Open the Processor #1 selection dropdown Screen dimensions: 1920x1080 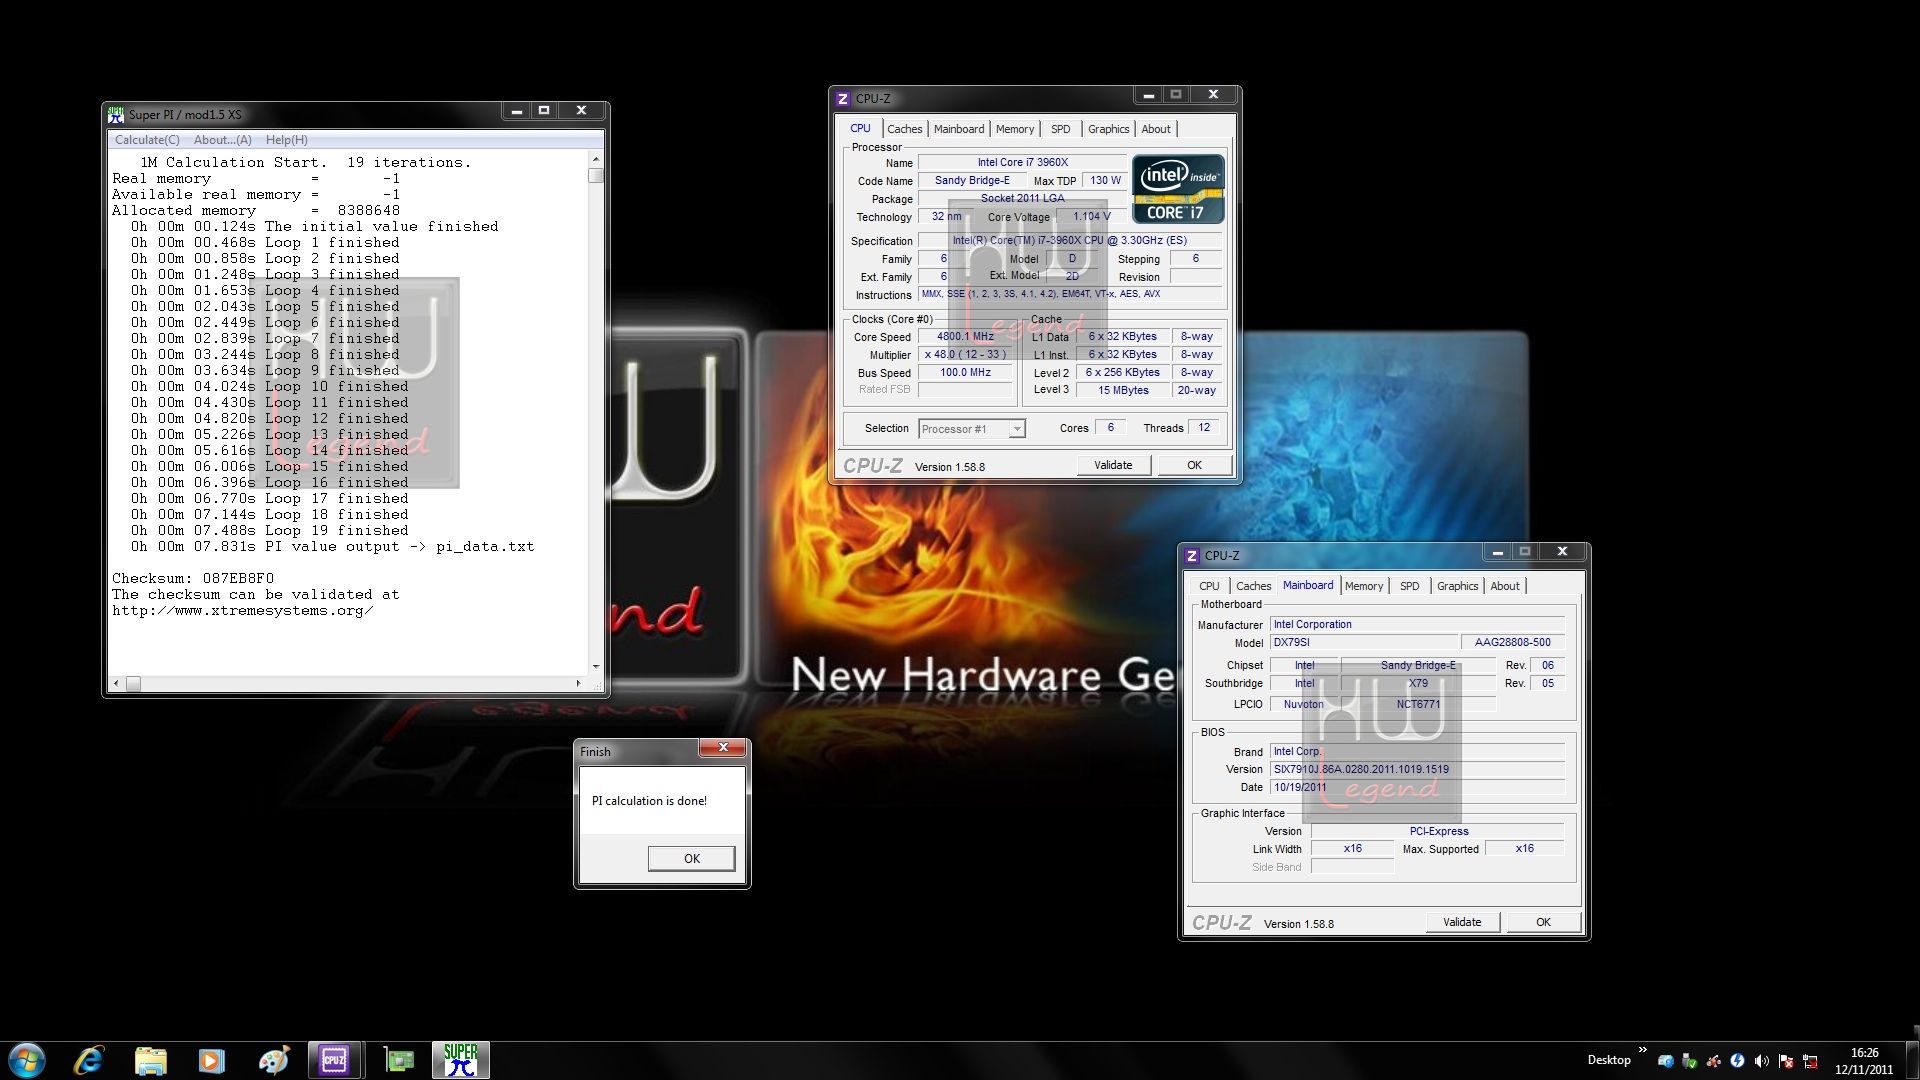point(972,429)
